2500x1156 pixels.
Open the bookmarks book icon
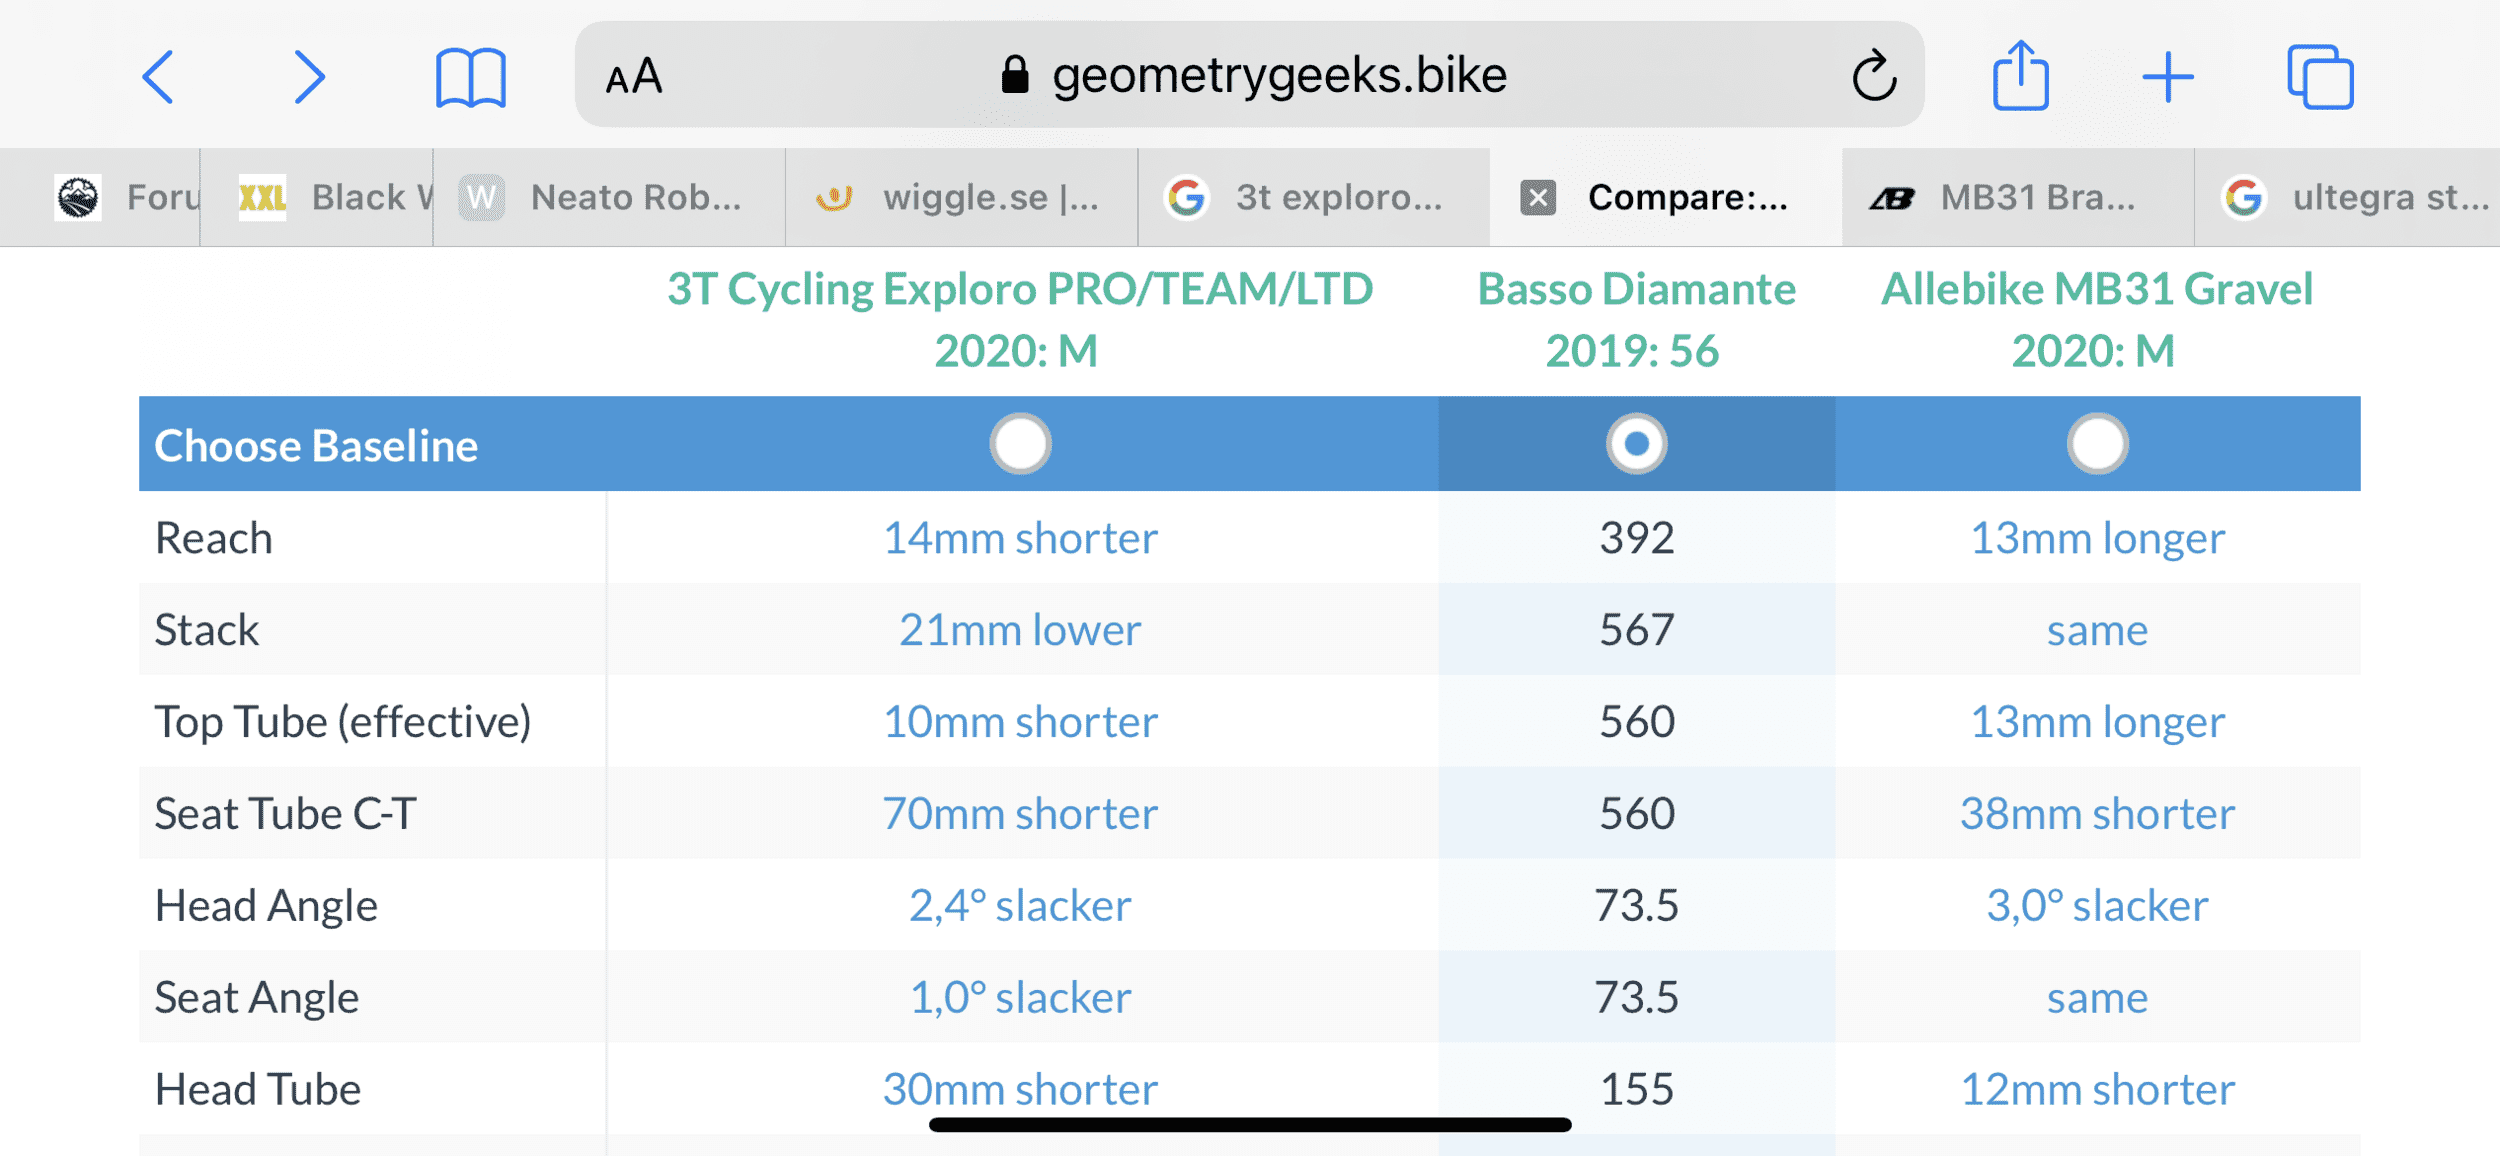tap(471, 77)
